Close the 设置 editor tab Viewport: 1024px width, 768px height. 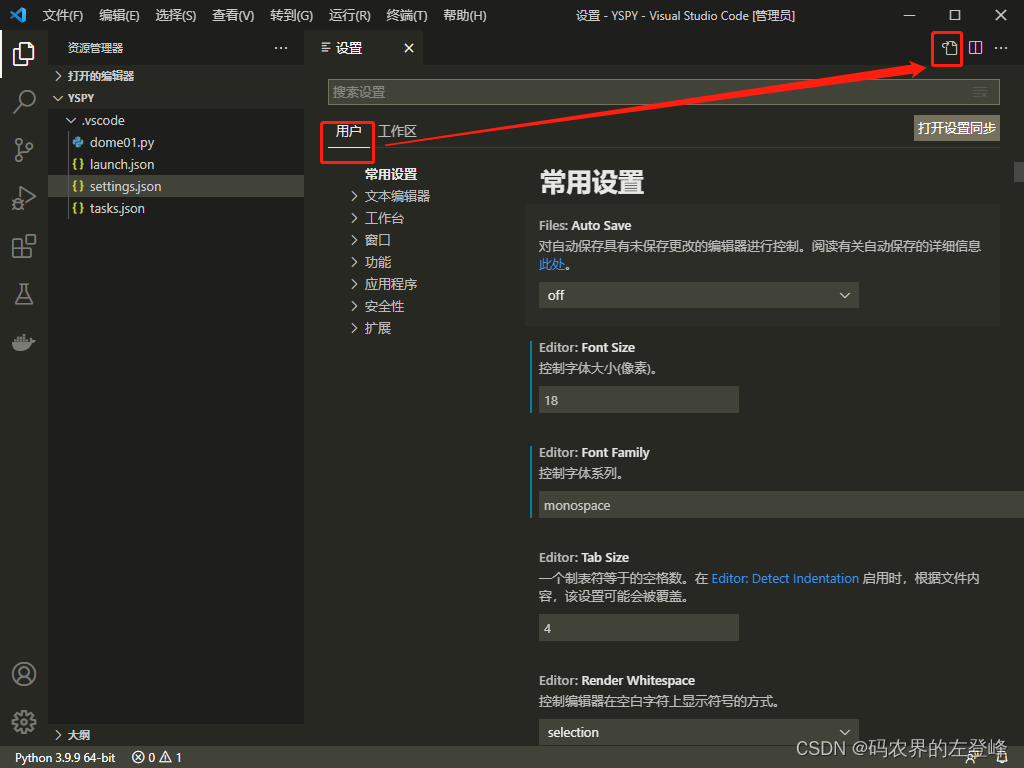point(409,48)
